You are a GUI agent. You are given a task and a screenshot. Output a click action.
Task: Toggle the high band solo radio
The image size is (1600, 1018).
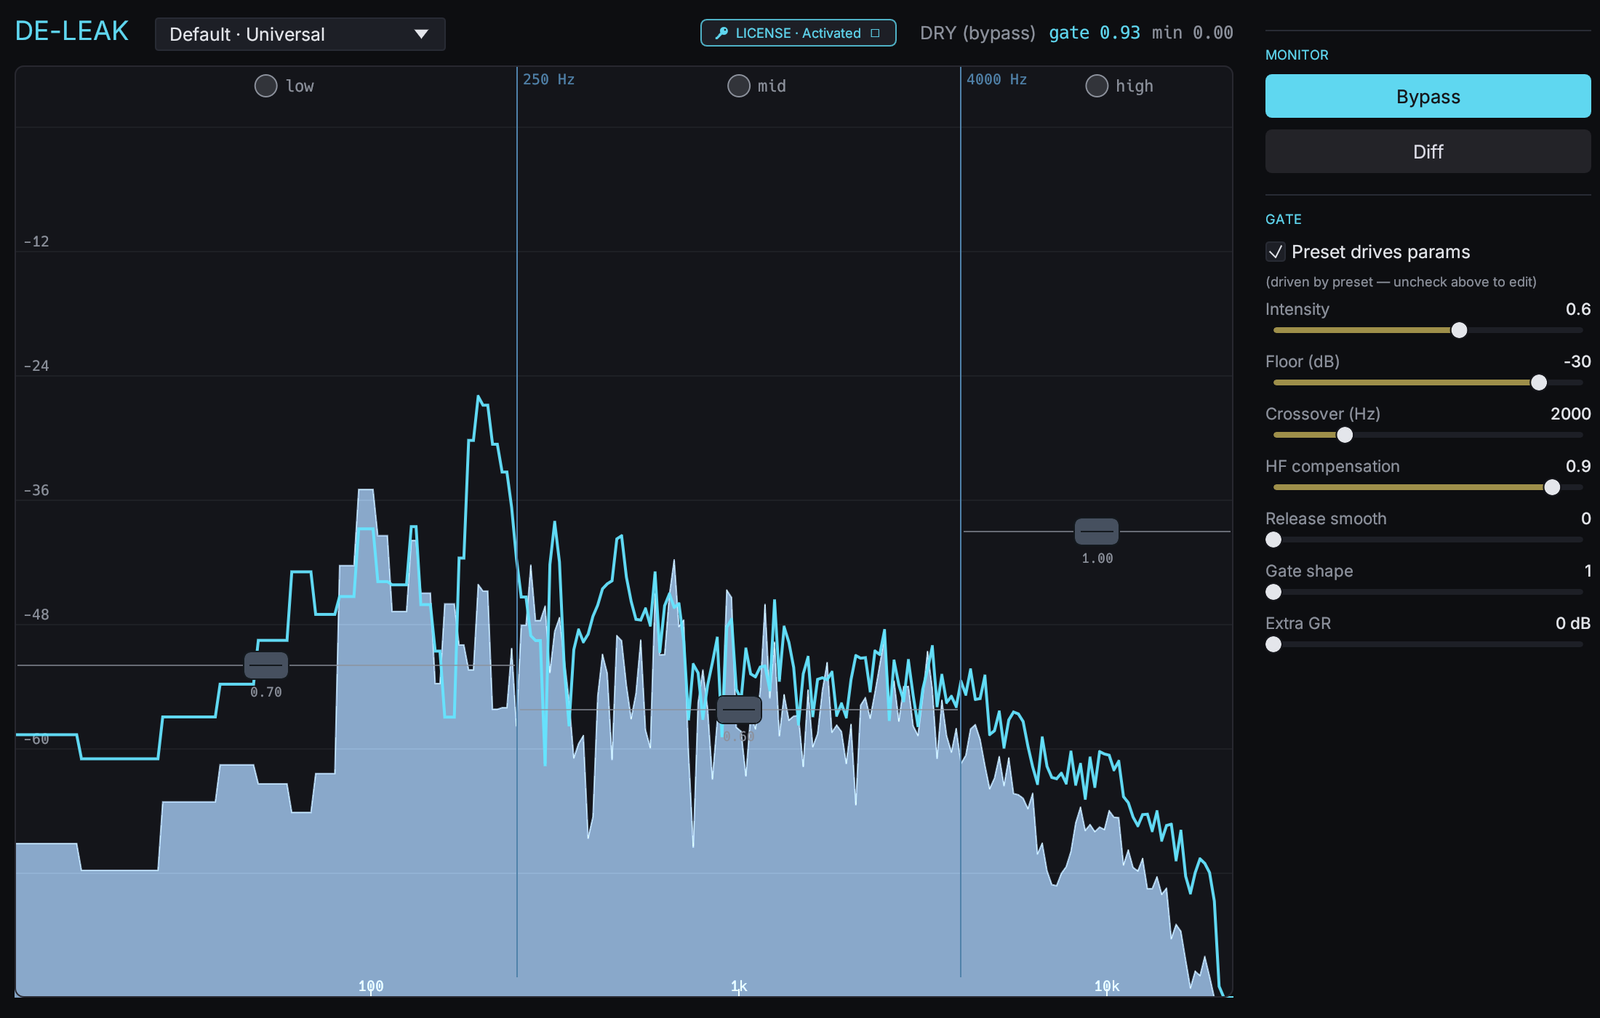point(1097,86)
